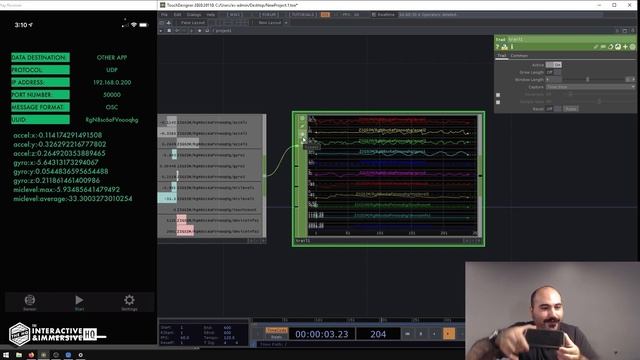Click the bypass flag on trail node

(x=302, y=134)
